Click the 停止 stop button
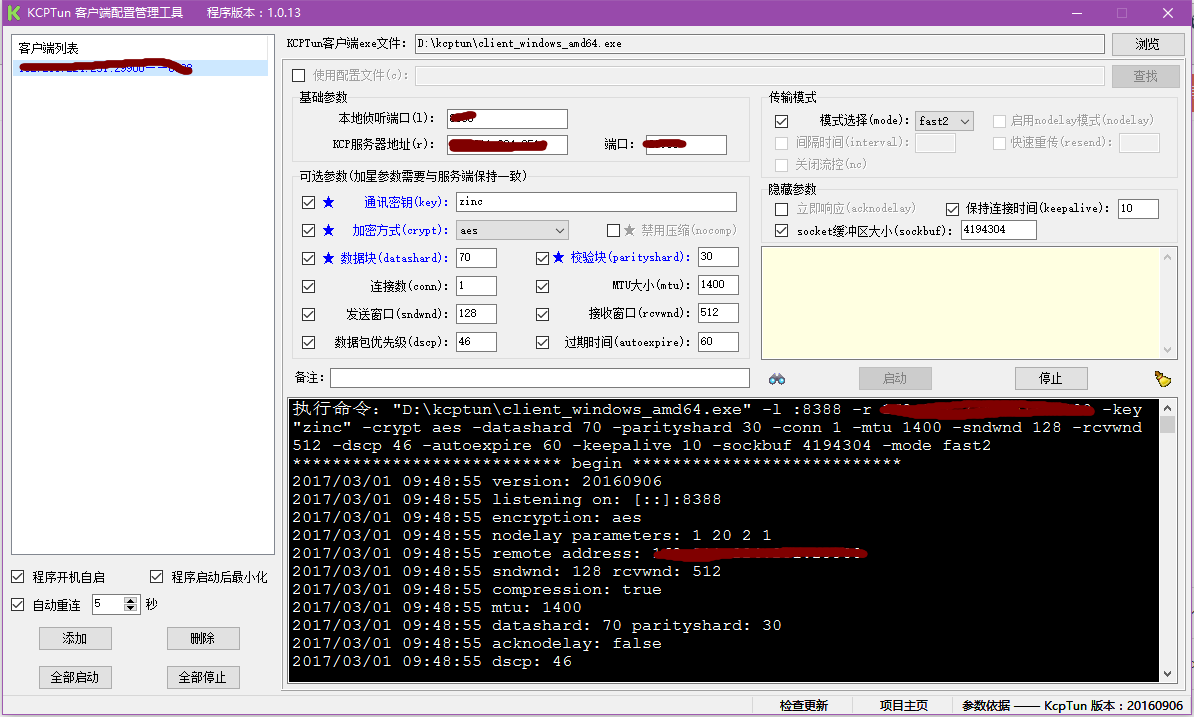 pyautogui.click(x=1050, y=378)
